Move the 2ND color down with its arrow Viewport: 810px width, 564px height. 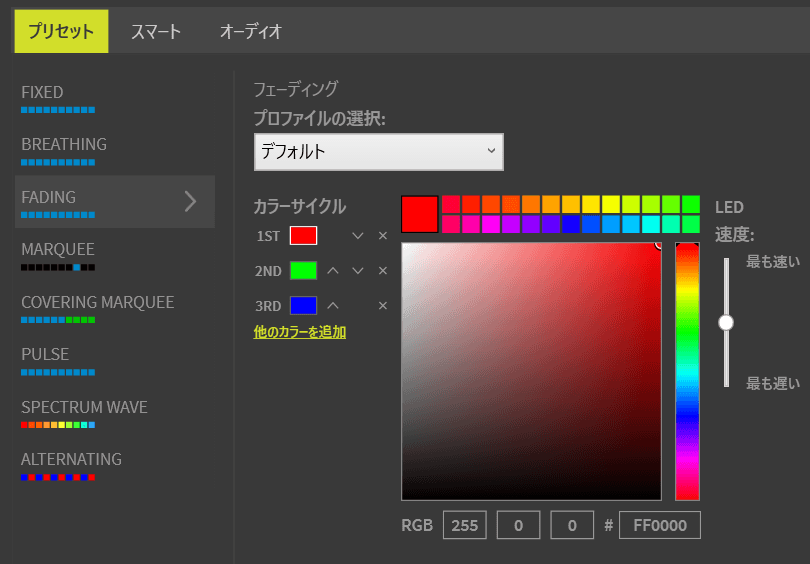[x=357, y=271]
